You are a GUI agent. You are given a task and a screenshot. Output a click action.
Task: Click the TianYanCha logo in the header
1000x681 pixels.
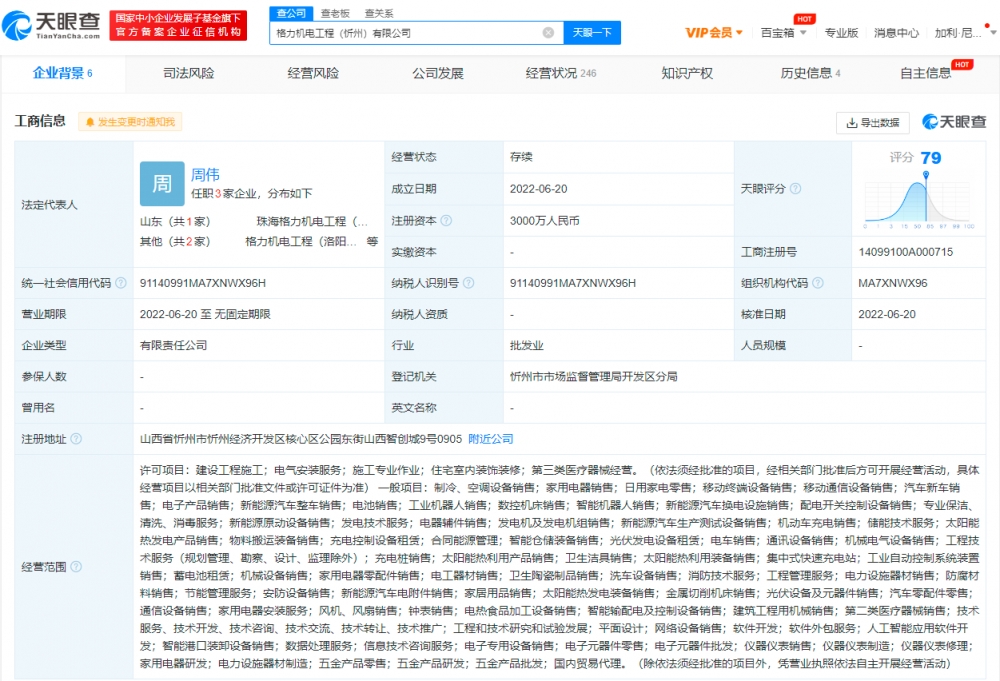point(55,25)
